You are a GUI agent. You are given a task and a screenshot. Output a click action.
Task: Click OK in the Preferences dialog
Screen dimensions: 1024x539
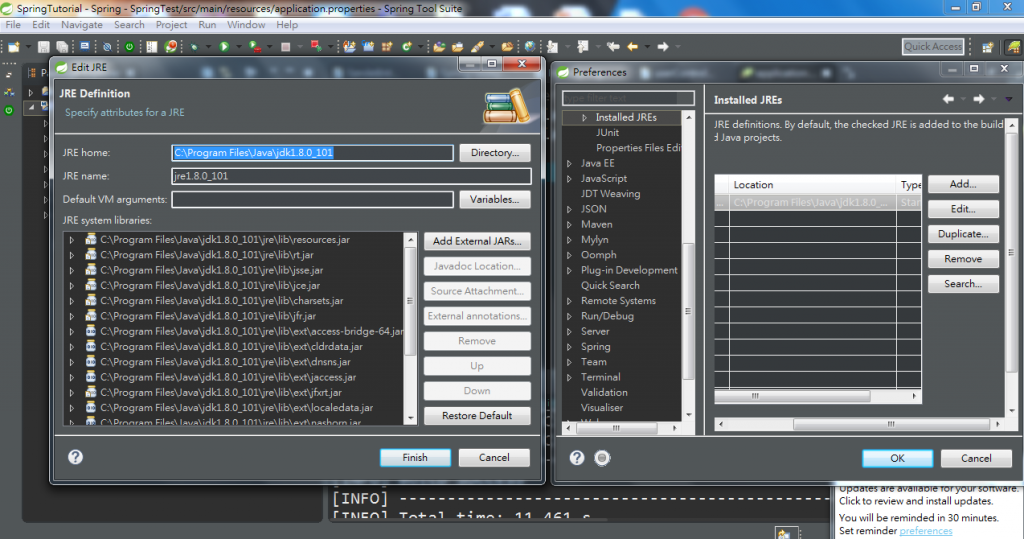897,459
